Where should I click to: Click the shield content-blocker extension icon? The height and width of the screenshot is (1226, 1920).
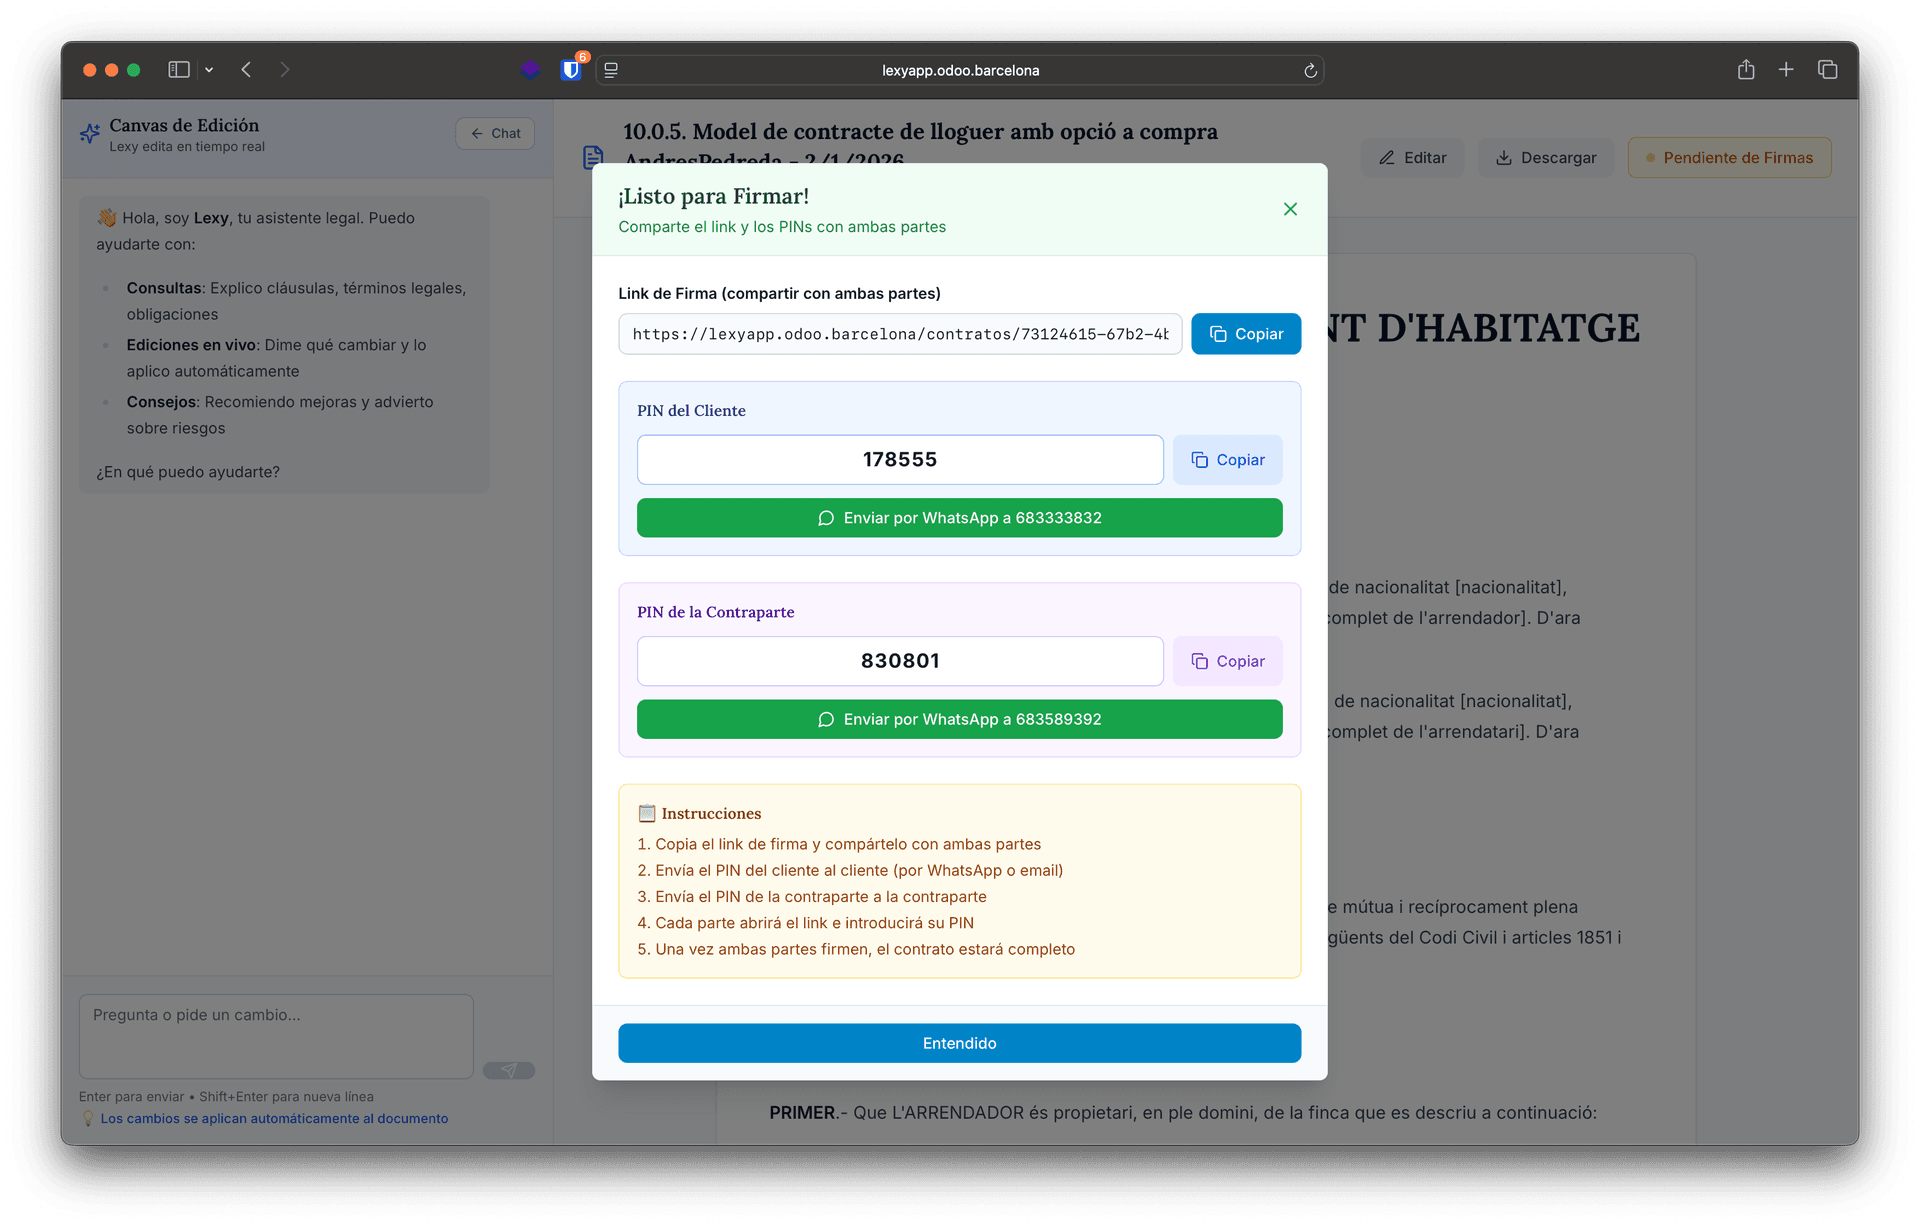coord(571,70)
